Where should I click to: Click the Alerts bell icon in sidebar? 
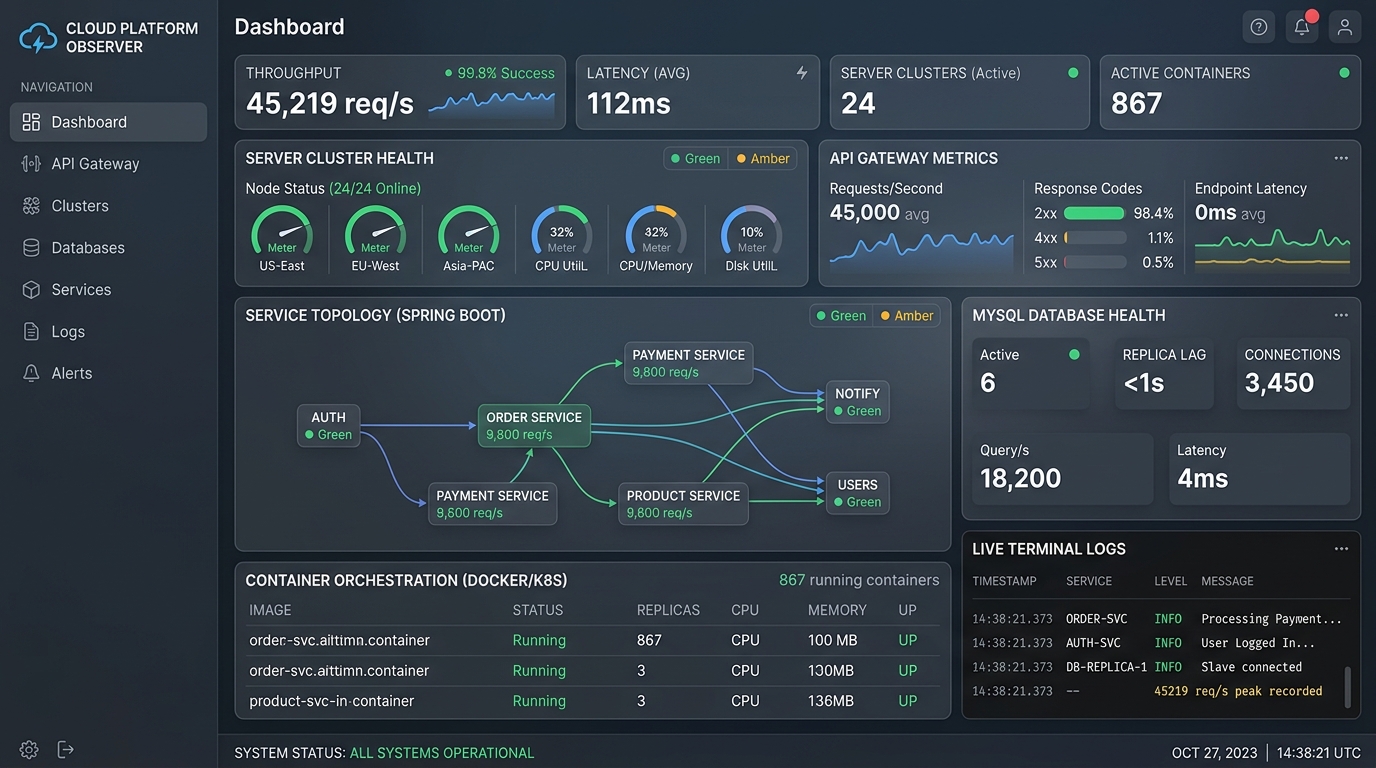tap(31, 373)
